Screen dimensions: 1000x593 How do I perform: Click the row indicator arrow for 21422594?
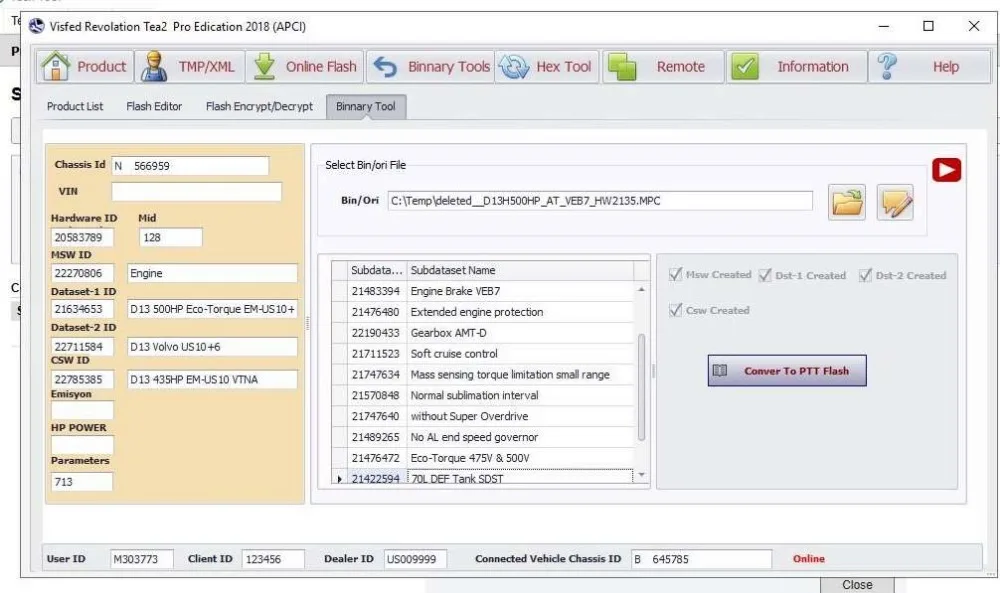pos(339,479)
